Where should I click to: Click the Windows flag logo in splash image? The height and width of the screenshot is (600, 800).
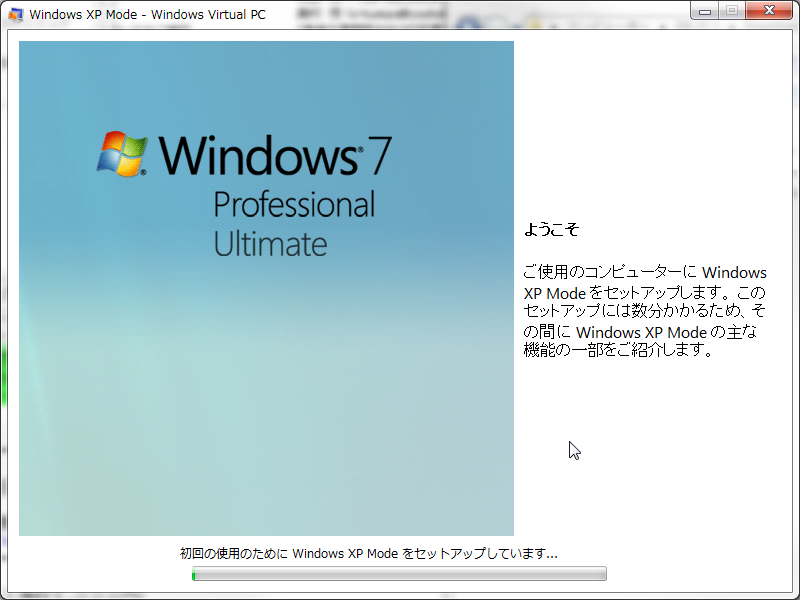coord(122,154)
